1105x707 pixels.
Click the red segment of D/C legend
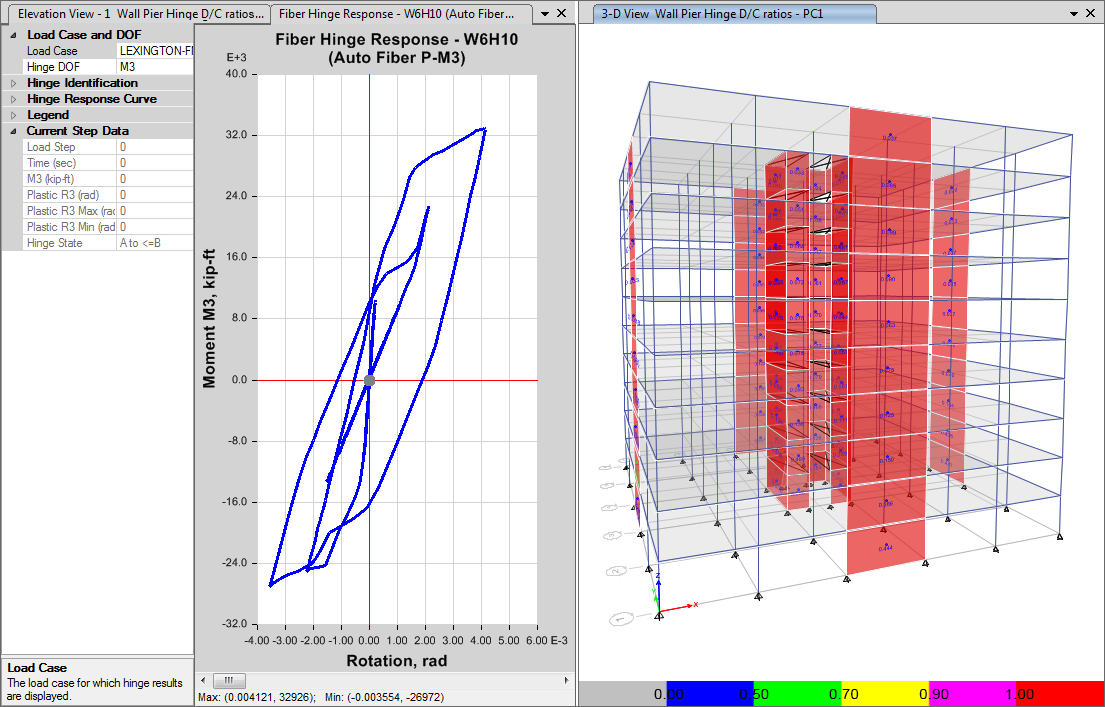click(x=1060, y=694)
